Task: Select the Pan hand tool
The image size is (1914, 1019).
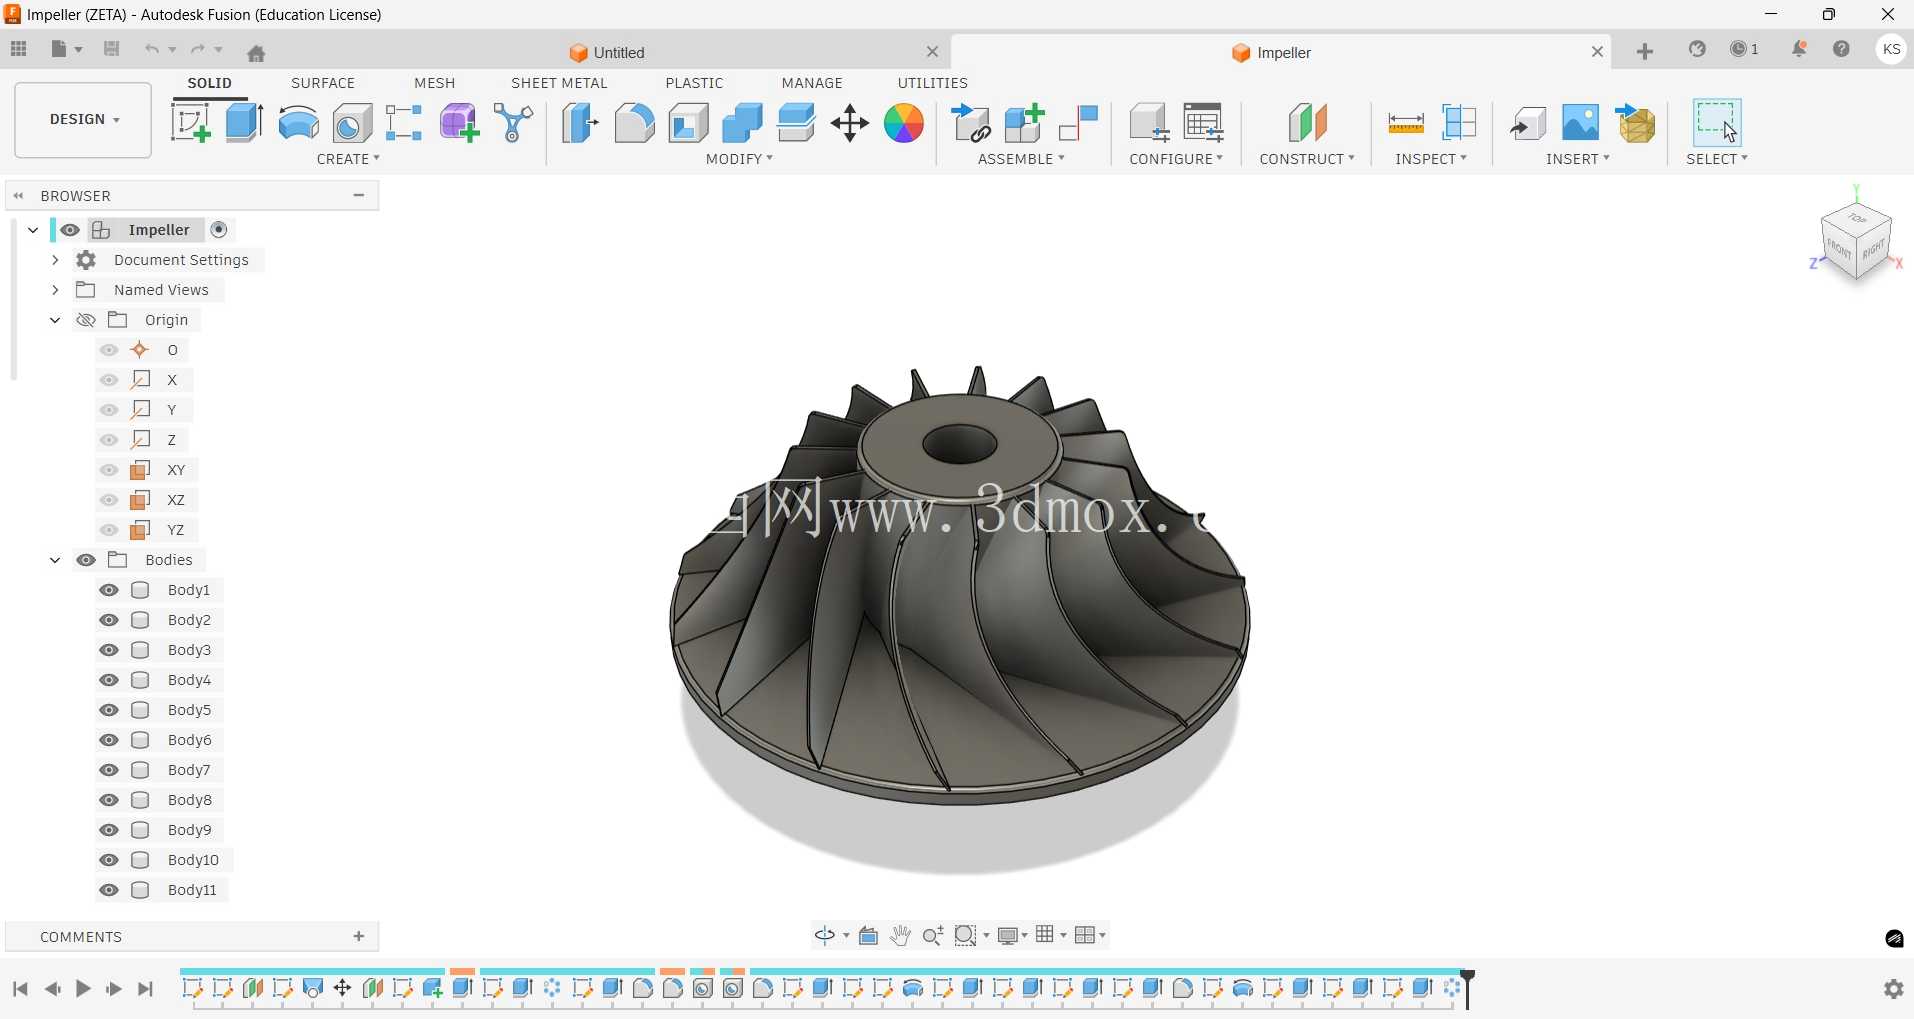Action: point(901,936)
